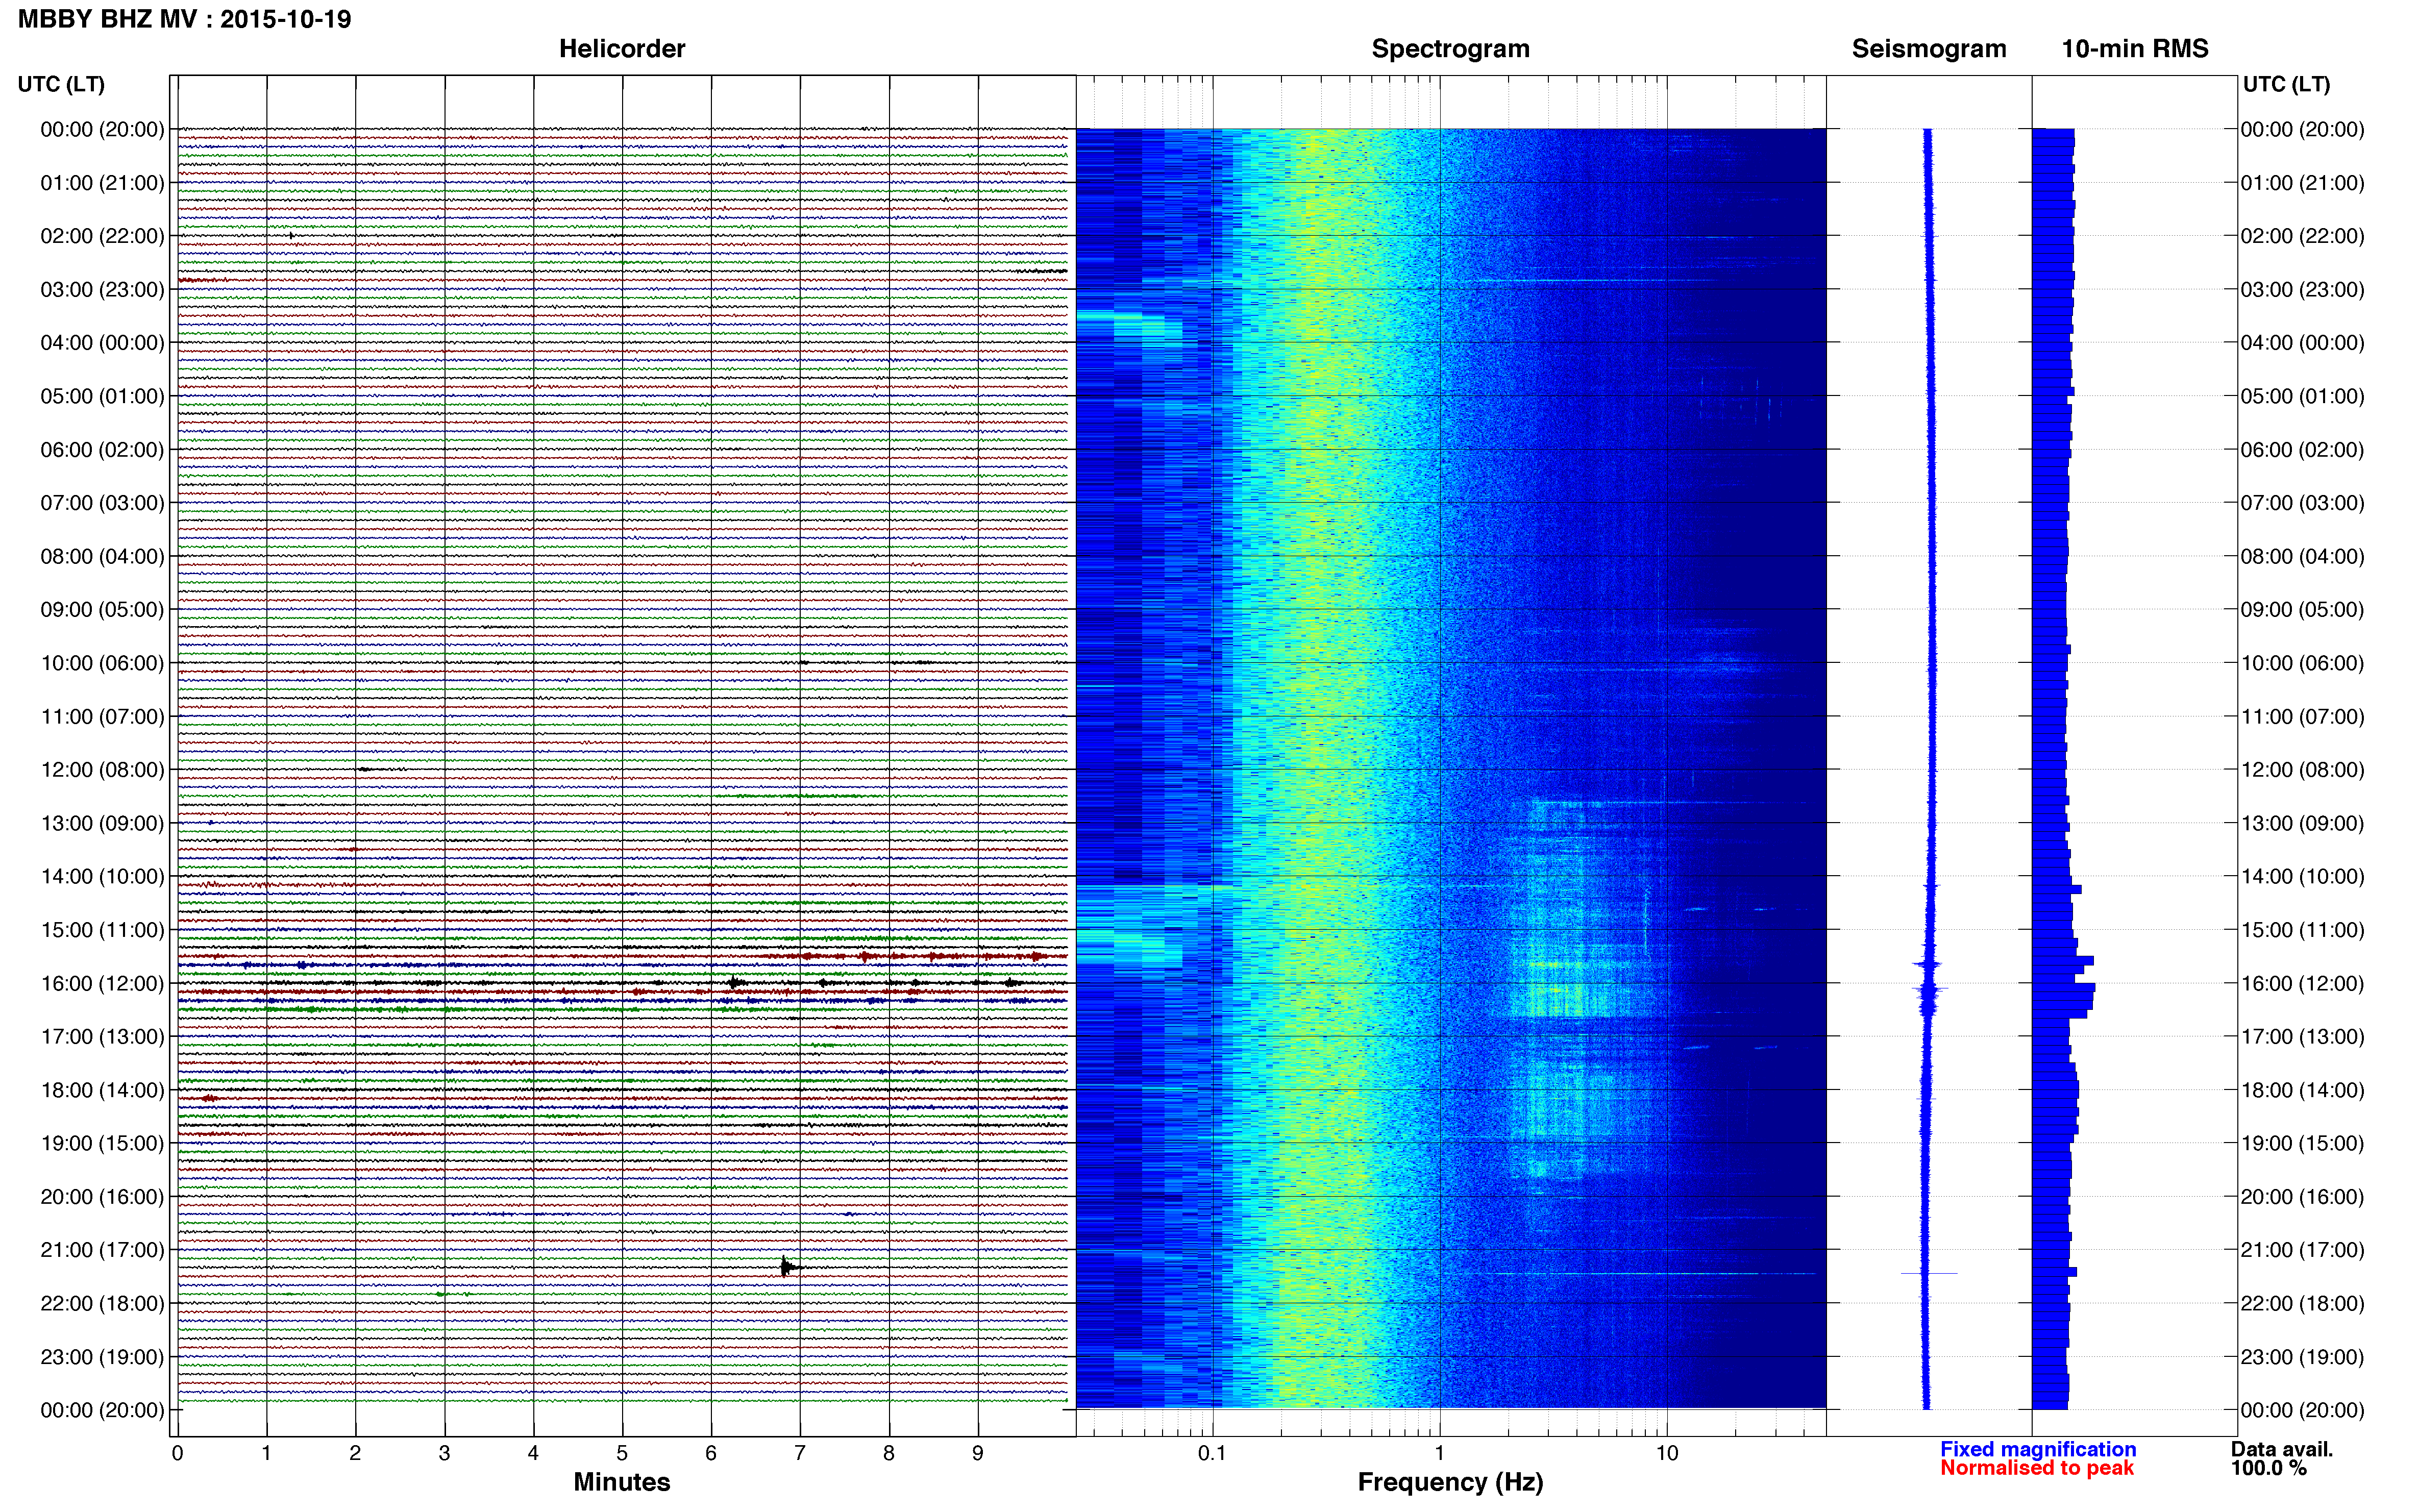Image resolution: width=2419 pixels, height=1512 pixels.
Task: Click the '7' tick on the Minutes axis
Action: point(800,1453)
